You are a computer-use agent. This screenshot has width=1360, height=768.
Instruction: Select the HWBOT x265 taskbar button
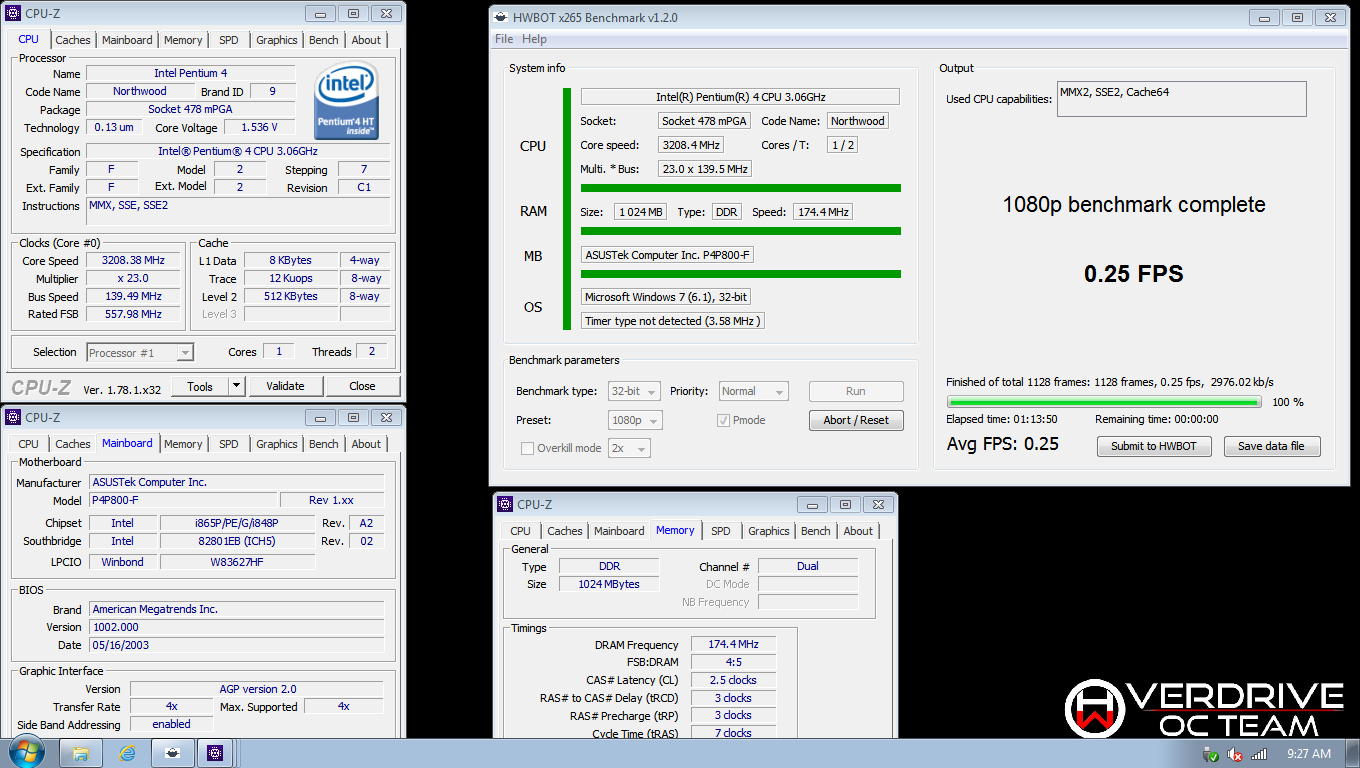pos(172,753)
